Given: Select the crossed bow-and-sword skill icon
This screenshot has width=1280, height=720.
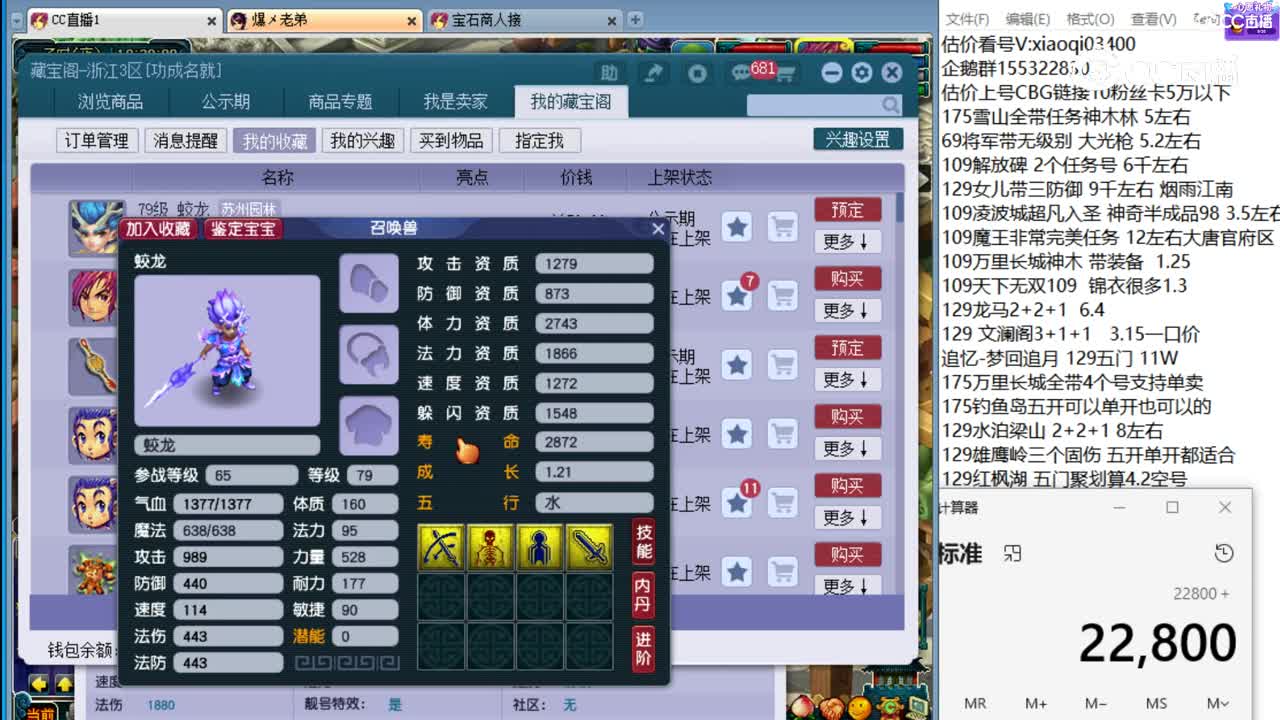Looking at the screenshot, I should tap(442, 547).
